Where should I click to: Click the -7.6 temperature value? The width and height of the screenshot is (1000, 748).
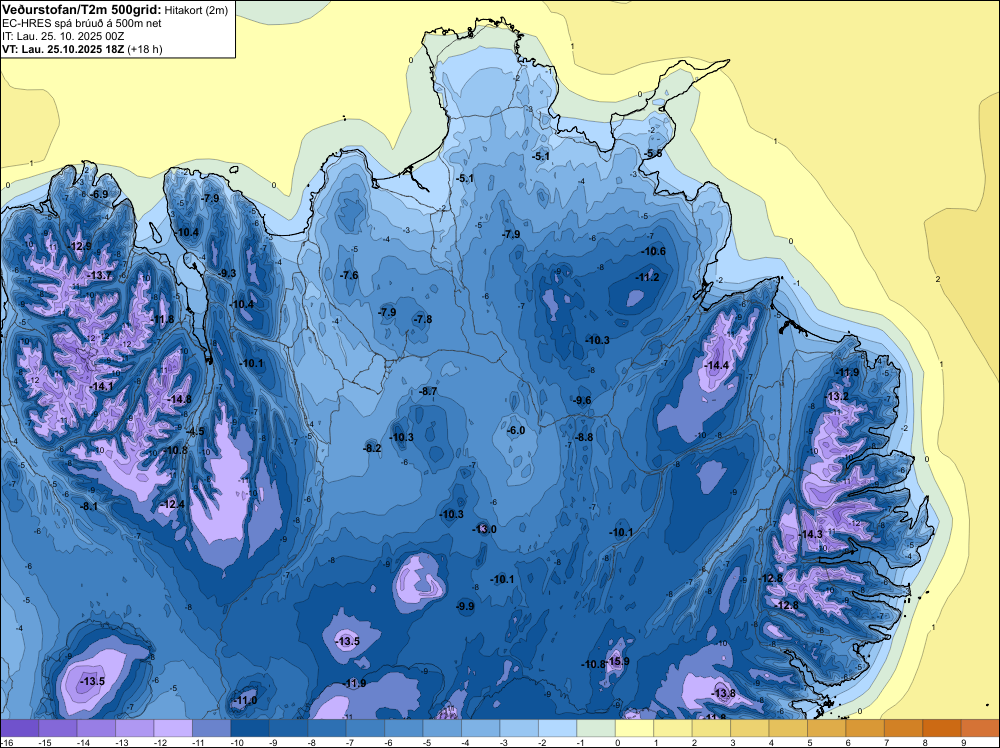click(x=349, y=275)
